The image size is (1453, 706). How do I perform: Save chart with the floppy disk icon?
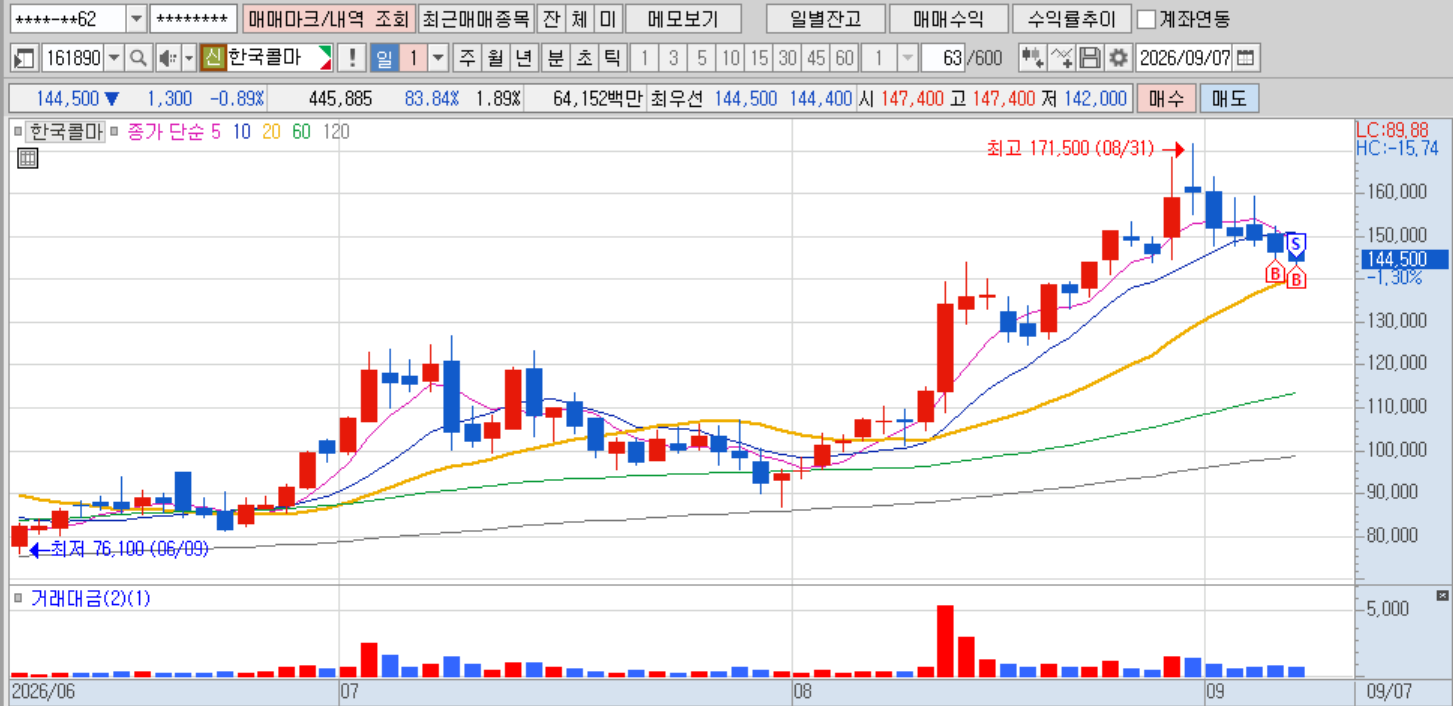1091,58
